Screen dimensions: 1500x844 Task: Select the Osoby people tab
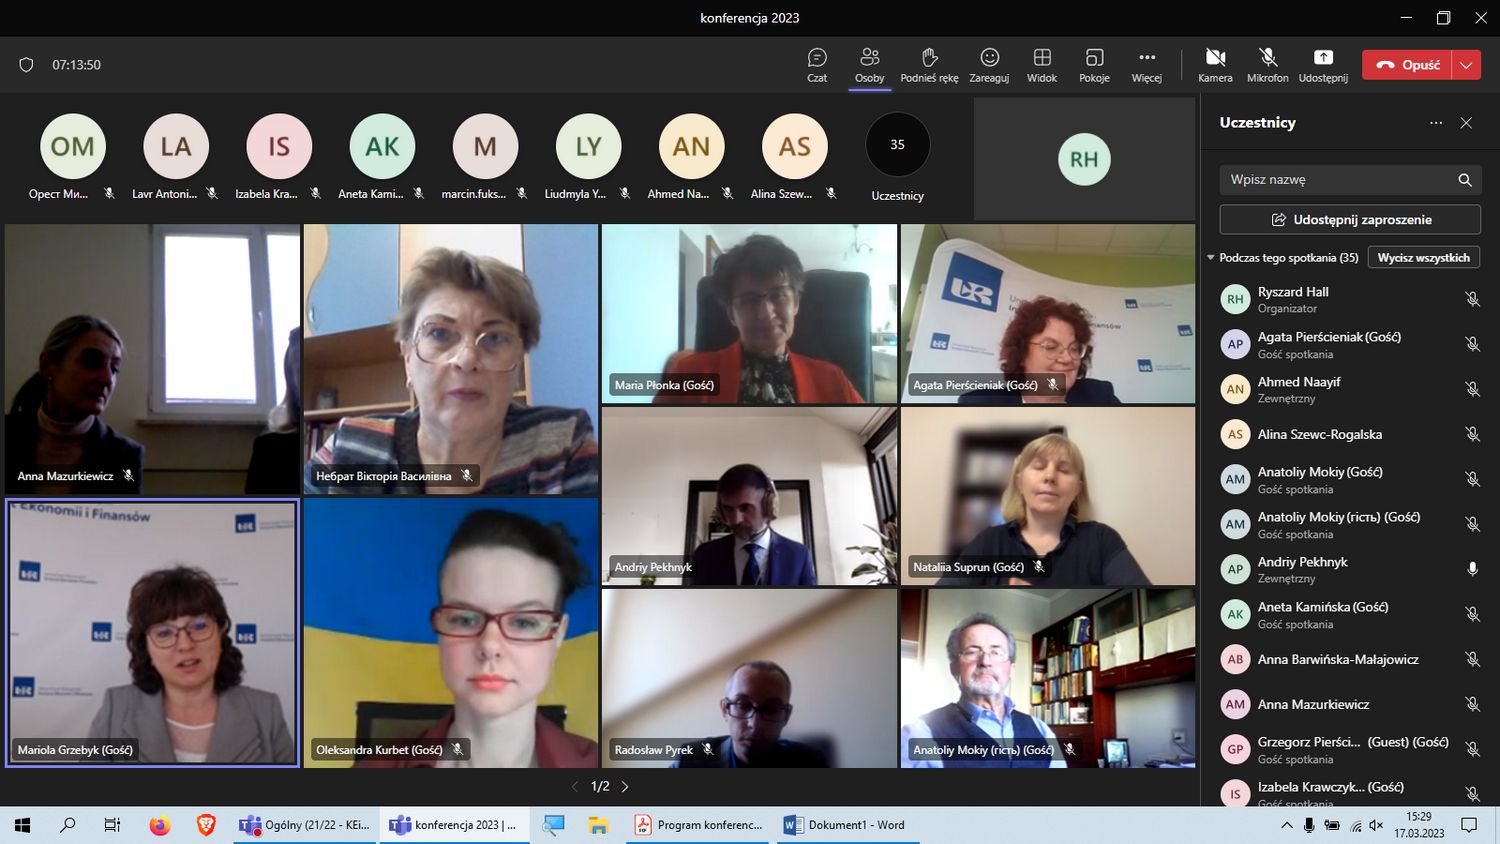(869, 64)
